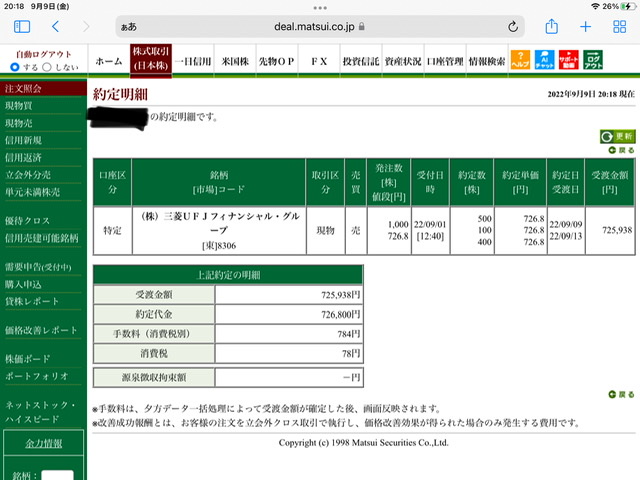Select 単元未満株売 in the sidebar
This screenshot has height=480, width=640.
pos(32,192)
